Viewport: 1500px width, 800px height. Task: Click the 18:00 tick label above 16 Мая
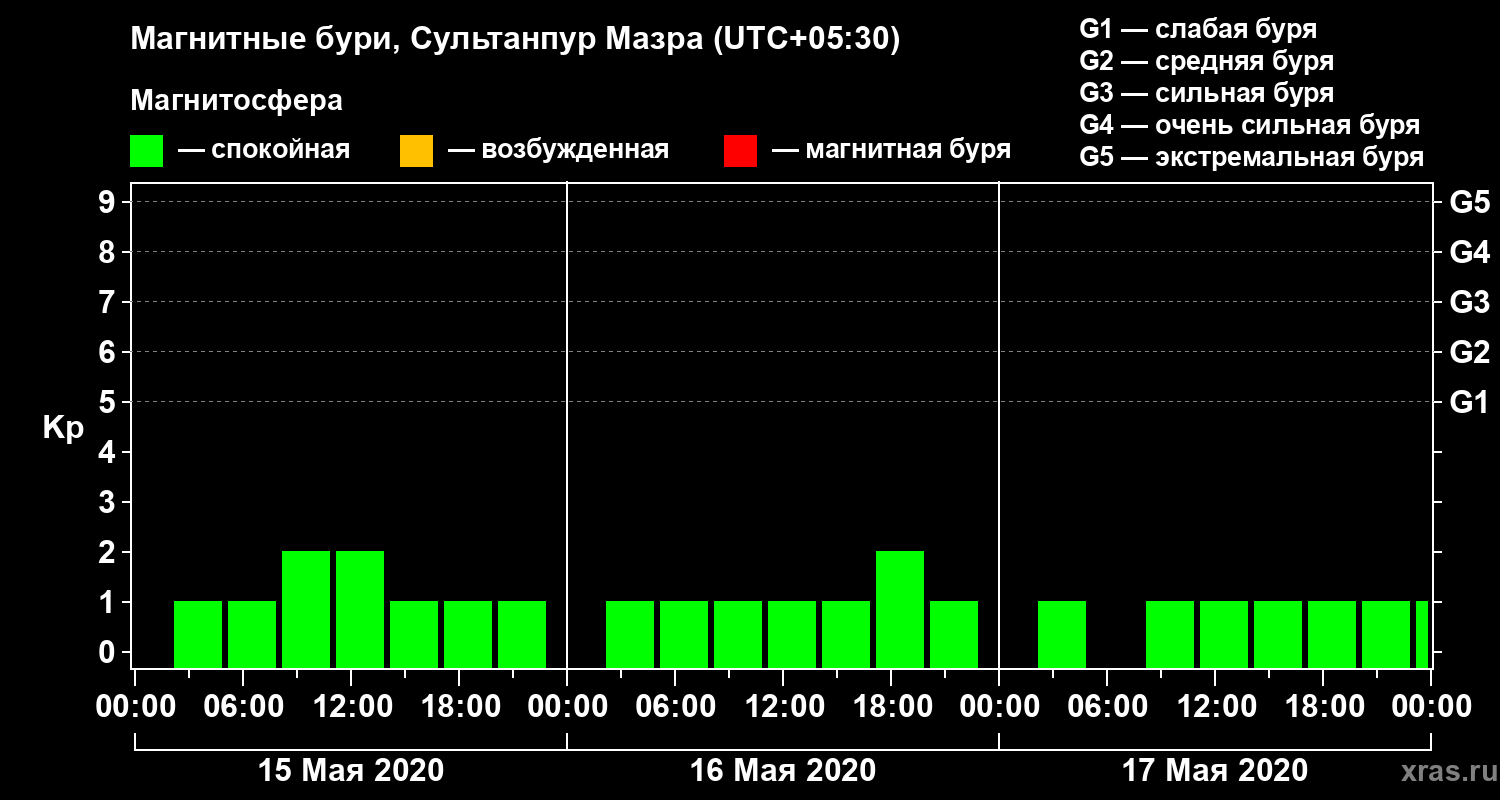pos(892,707)
